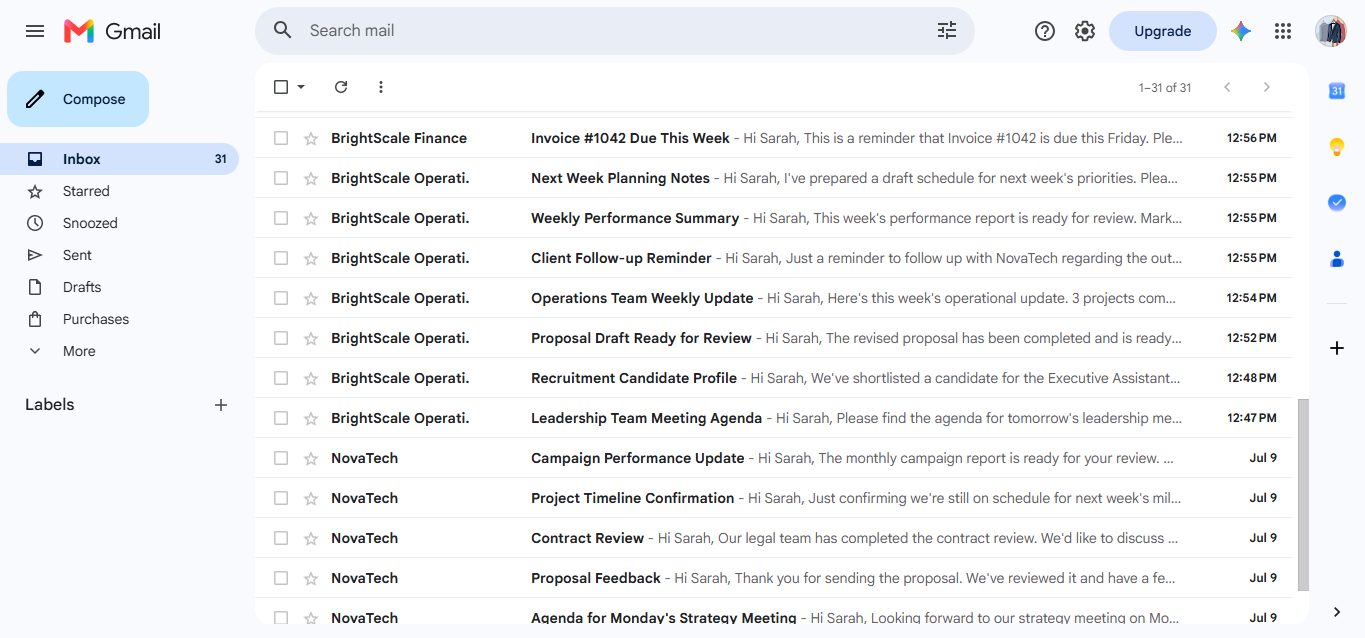The width and height of the screenshot is (1365, 638).
Task: Open the Snoozed folder
Action: click(x=119, y=223)
